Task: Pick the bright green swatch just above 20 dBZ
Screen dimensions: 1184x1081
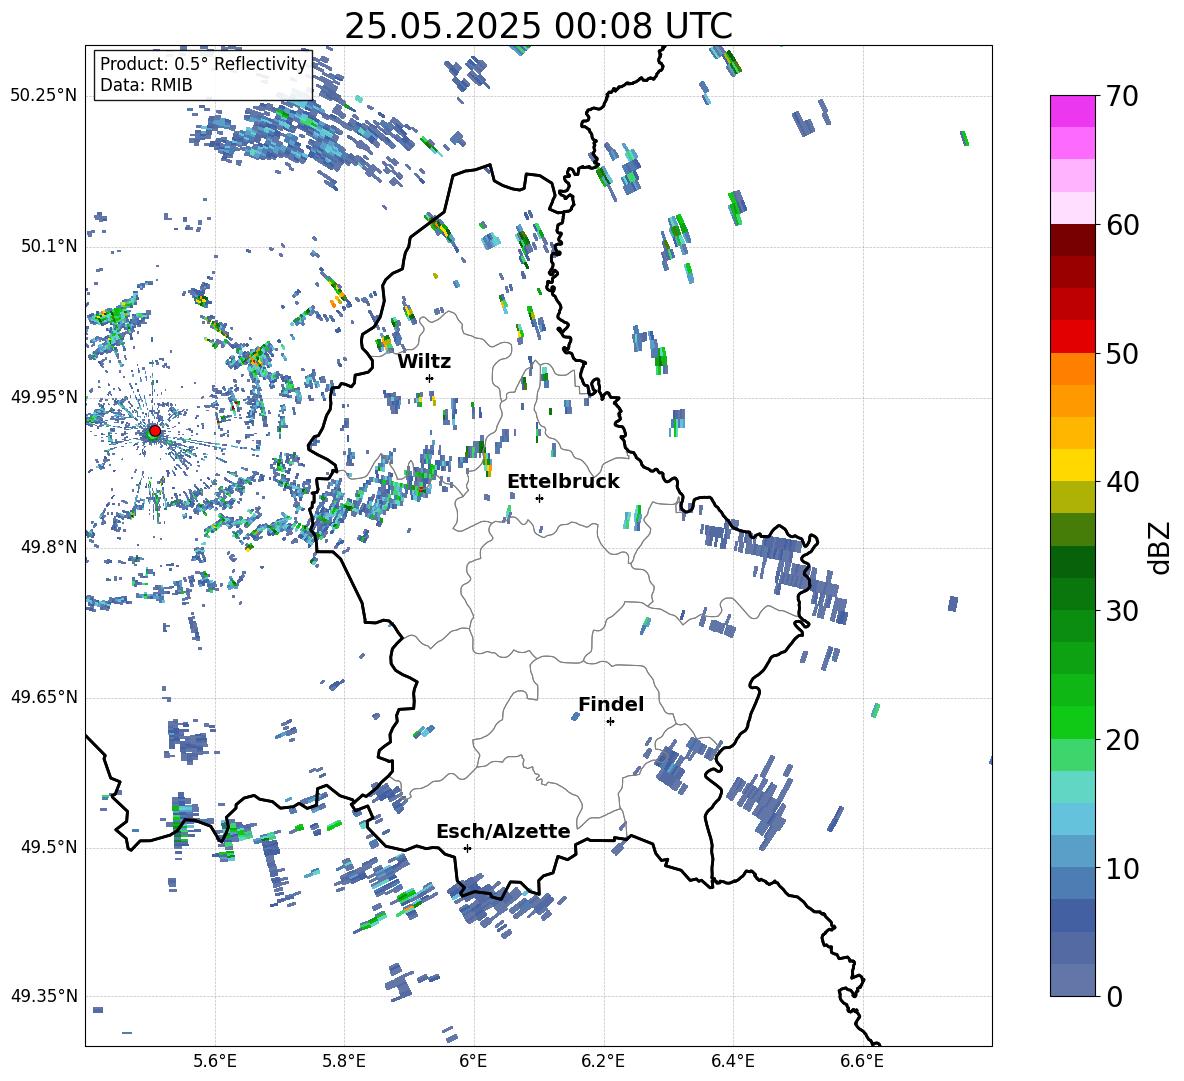Action: [x=1072, y=722]
